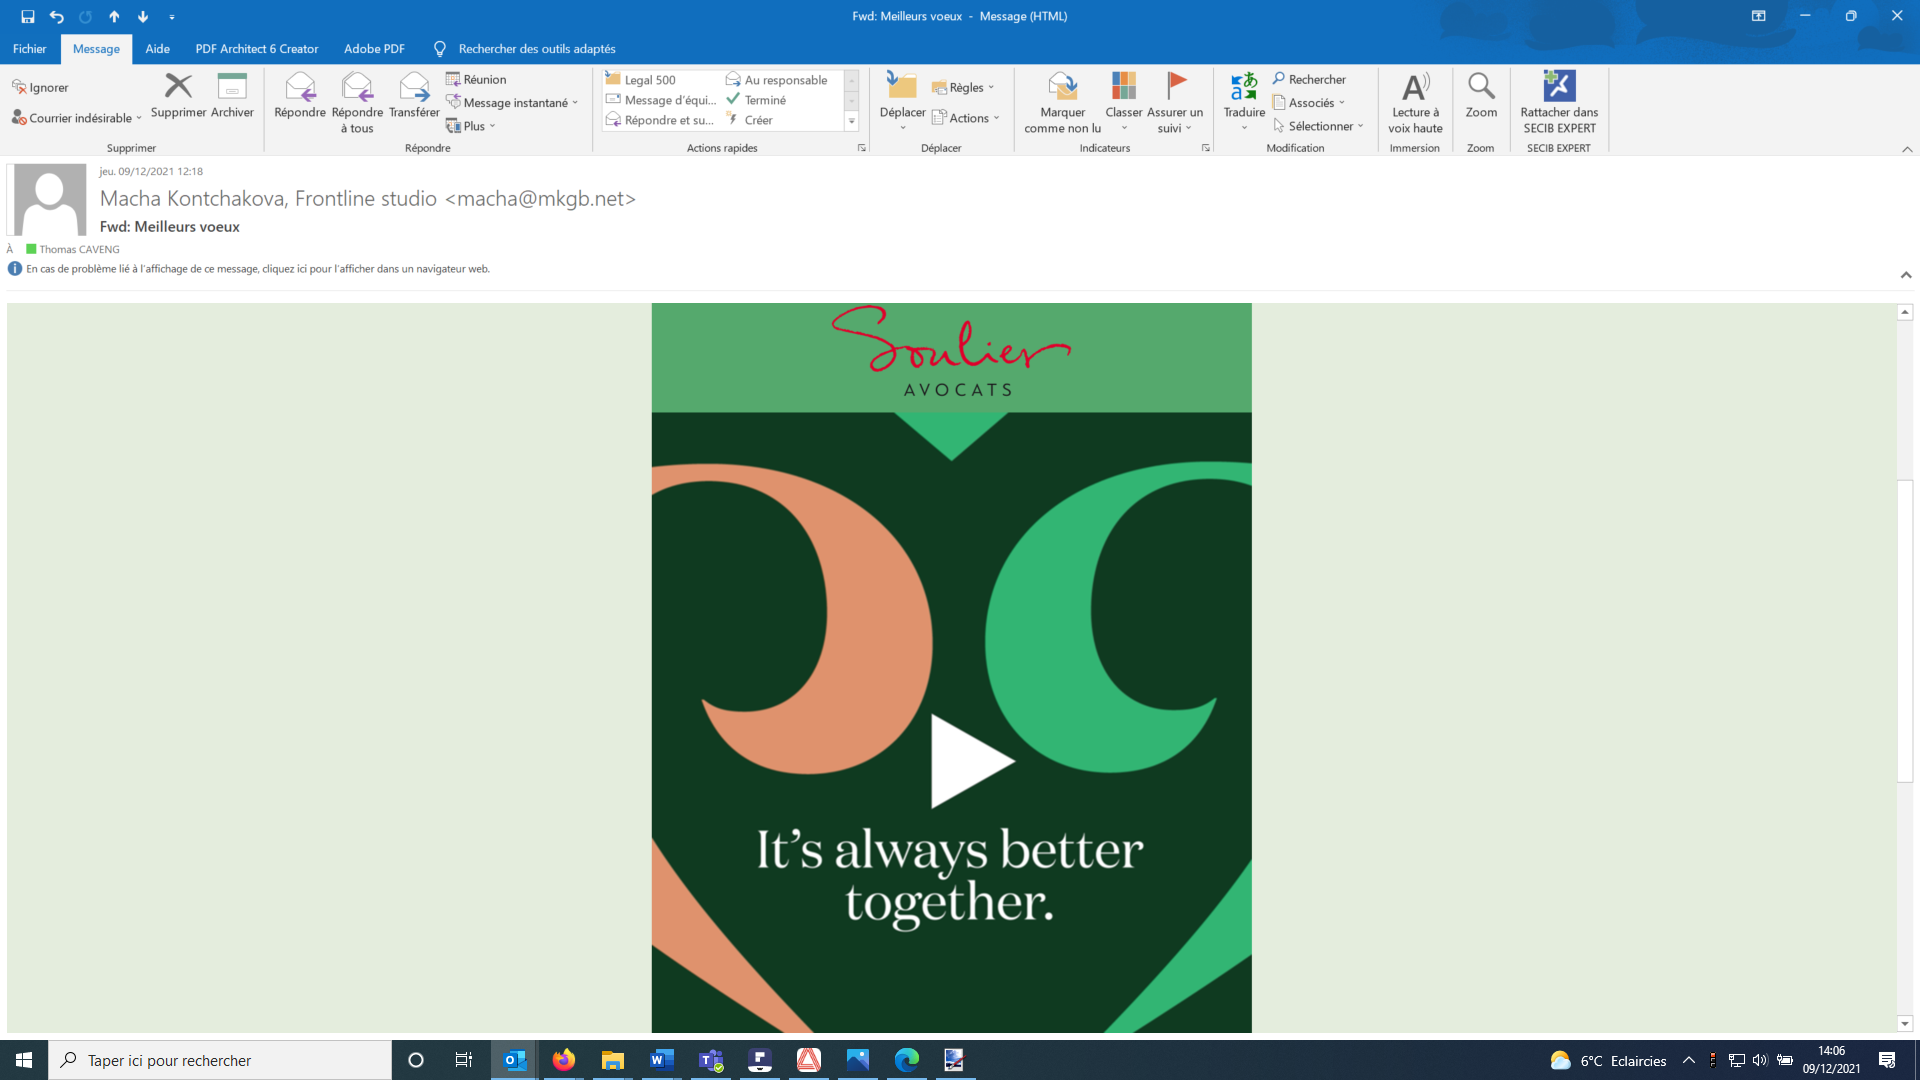Click Répondre à tous icon
Screen dimensions: 1920x1080
pos(357,102)
